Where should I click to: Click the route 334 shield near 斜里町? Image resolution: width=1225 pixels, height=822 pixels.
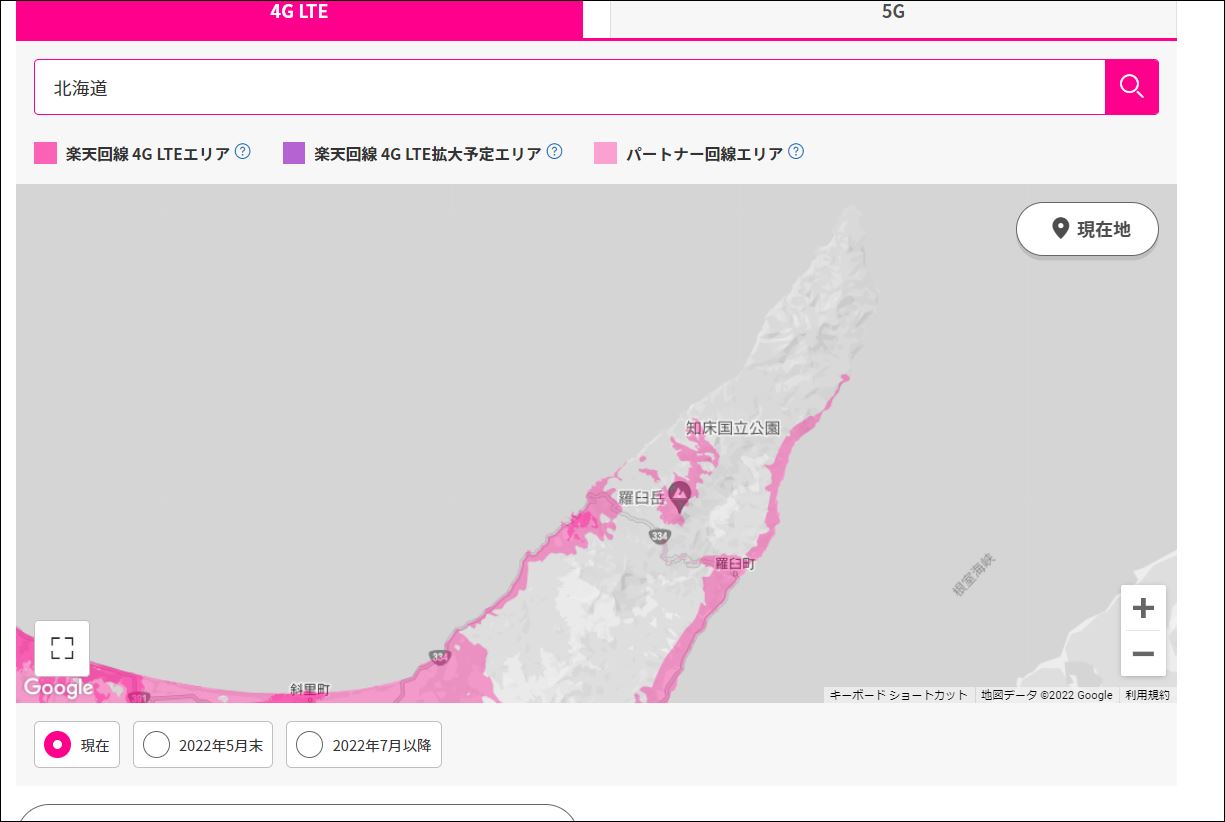(440, 657)
